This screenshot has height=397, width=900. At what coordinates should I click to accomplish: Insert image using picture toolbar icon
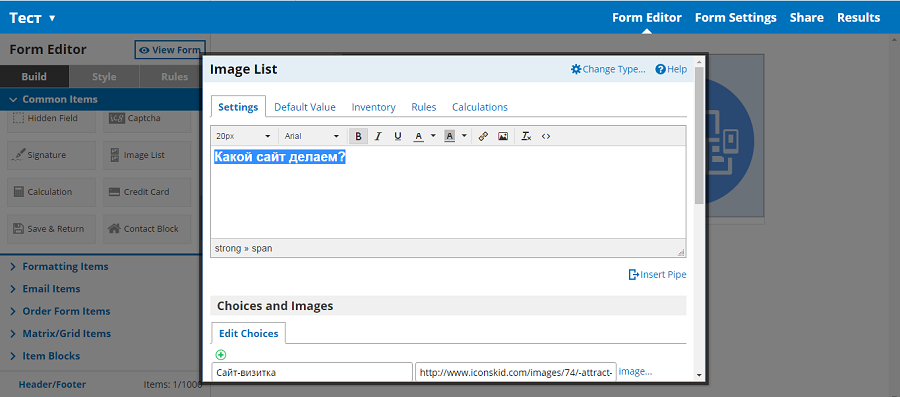click(503, 136)
